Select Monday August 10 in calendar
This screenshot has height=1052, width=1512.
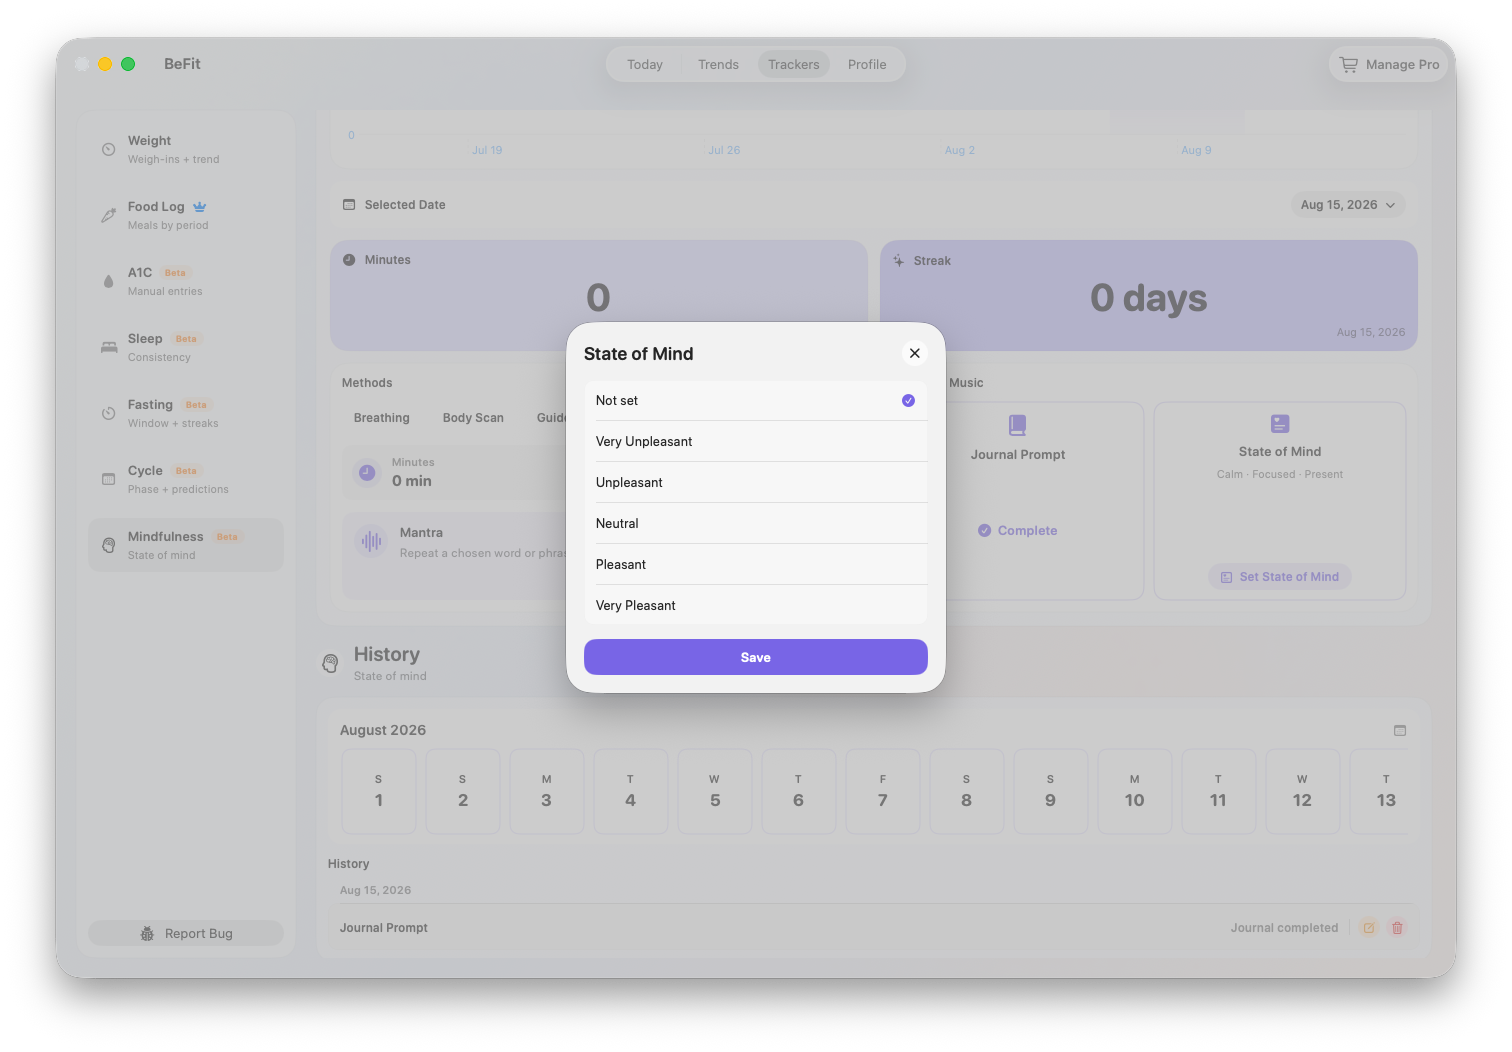[x=1135, y=792]
